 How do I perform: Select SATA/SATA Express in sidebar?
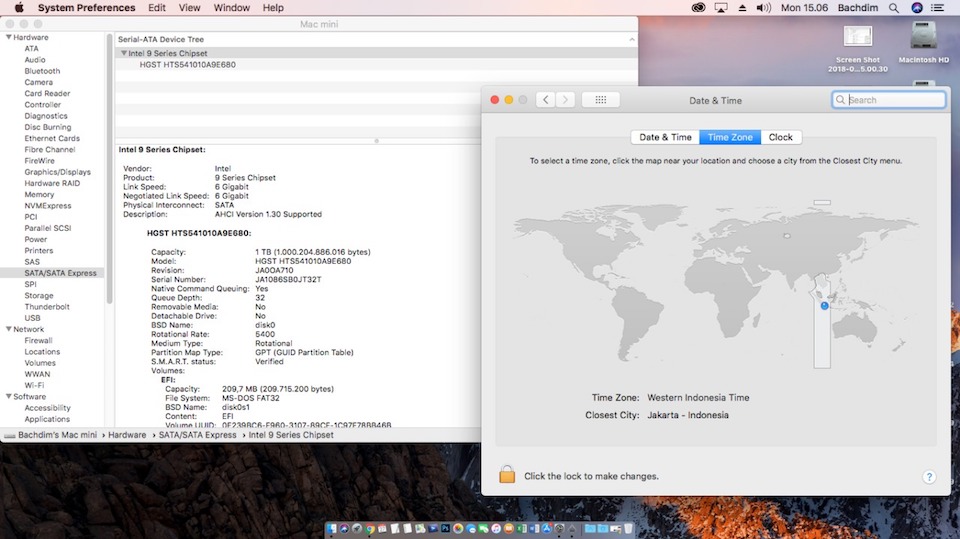61,273
